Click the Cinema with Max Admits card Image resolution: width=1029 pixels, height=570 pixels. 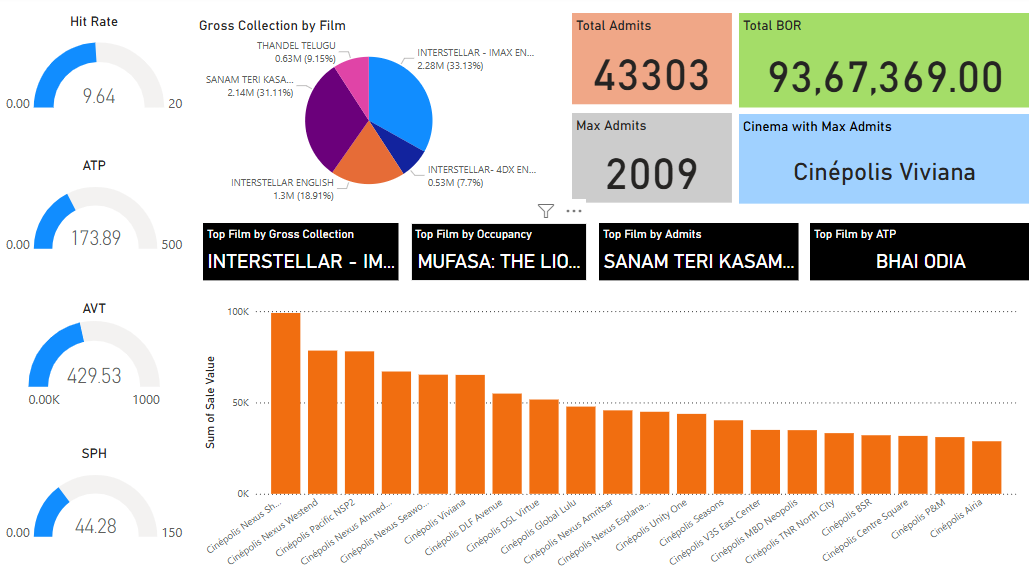click(x=884, y=159)
